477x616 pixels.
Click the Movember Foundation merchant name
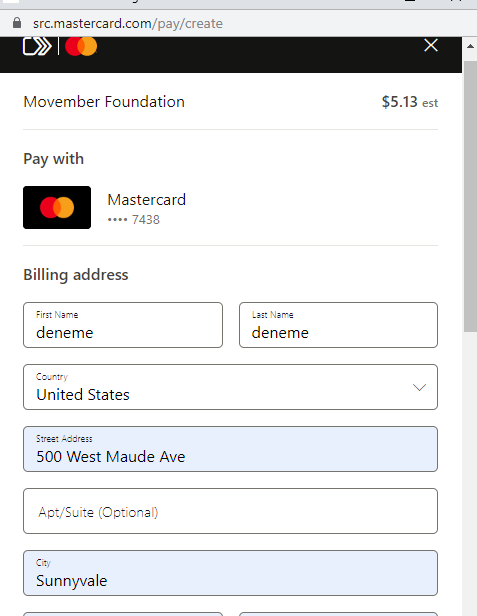104,102
